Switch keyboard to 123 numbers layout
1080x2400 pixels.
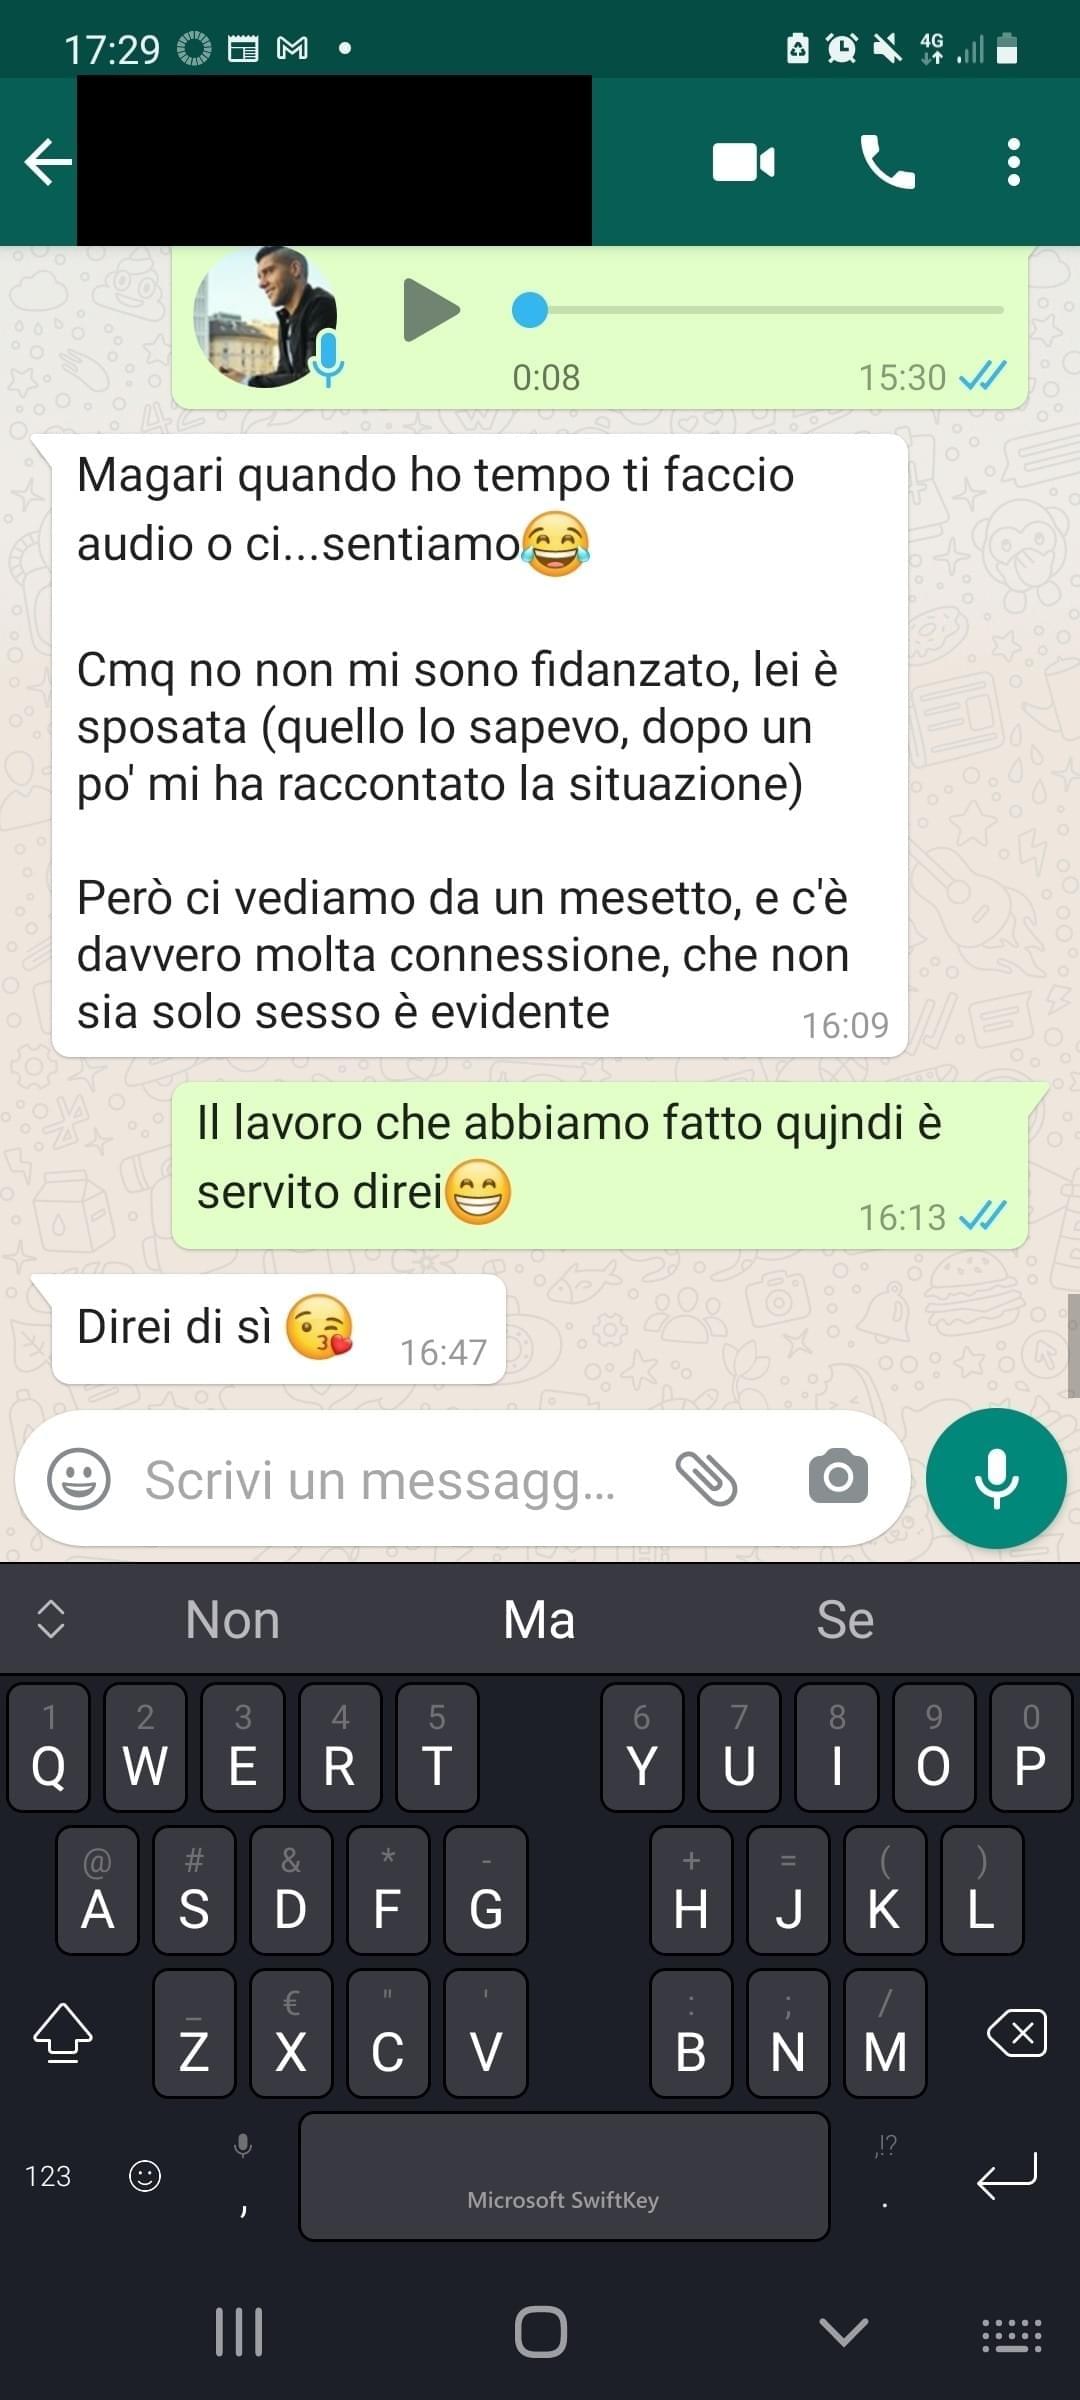(x=48, y=2175)
